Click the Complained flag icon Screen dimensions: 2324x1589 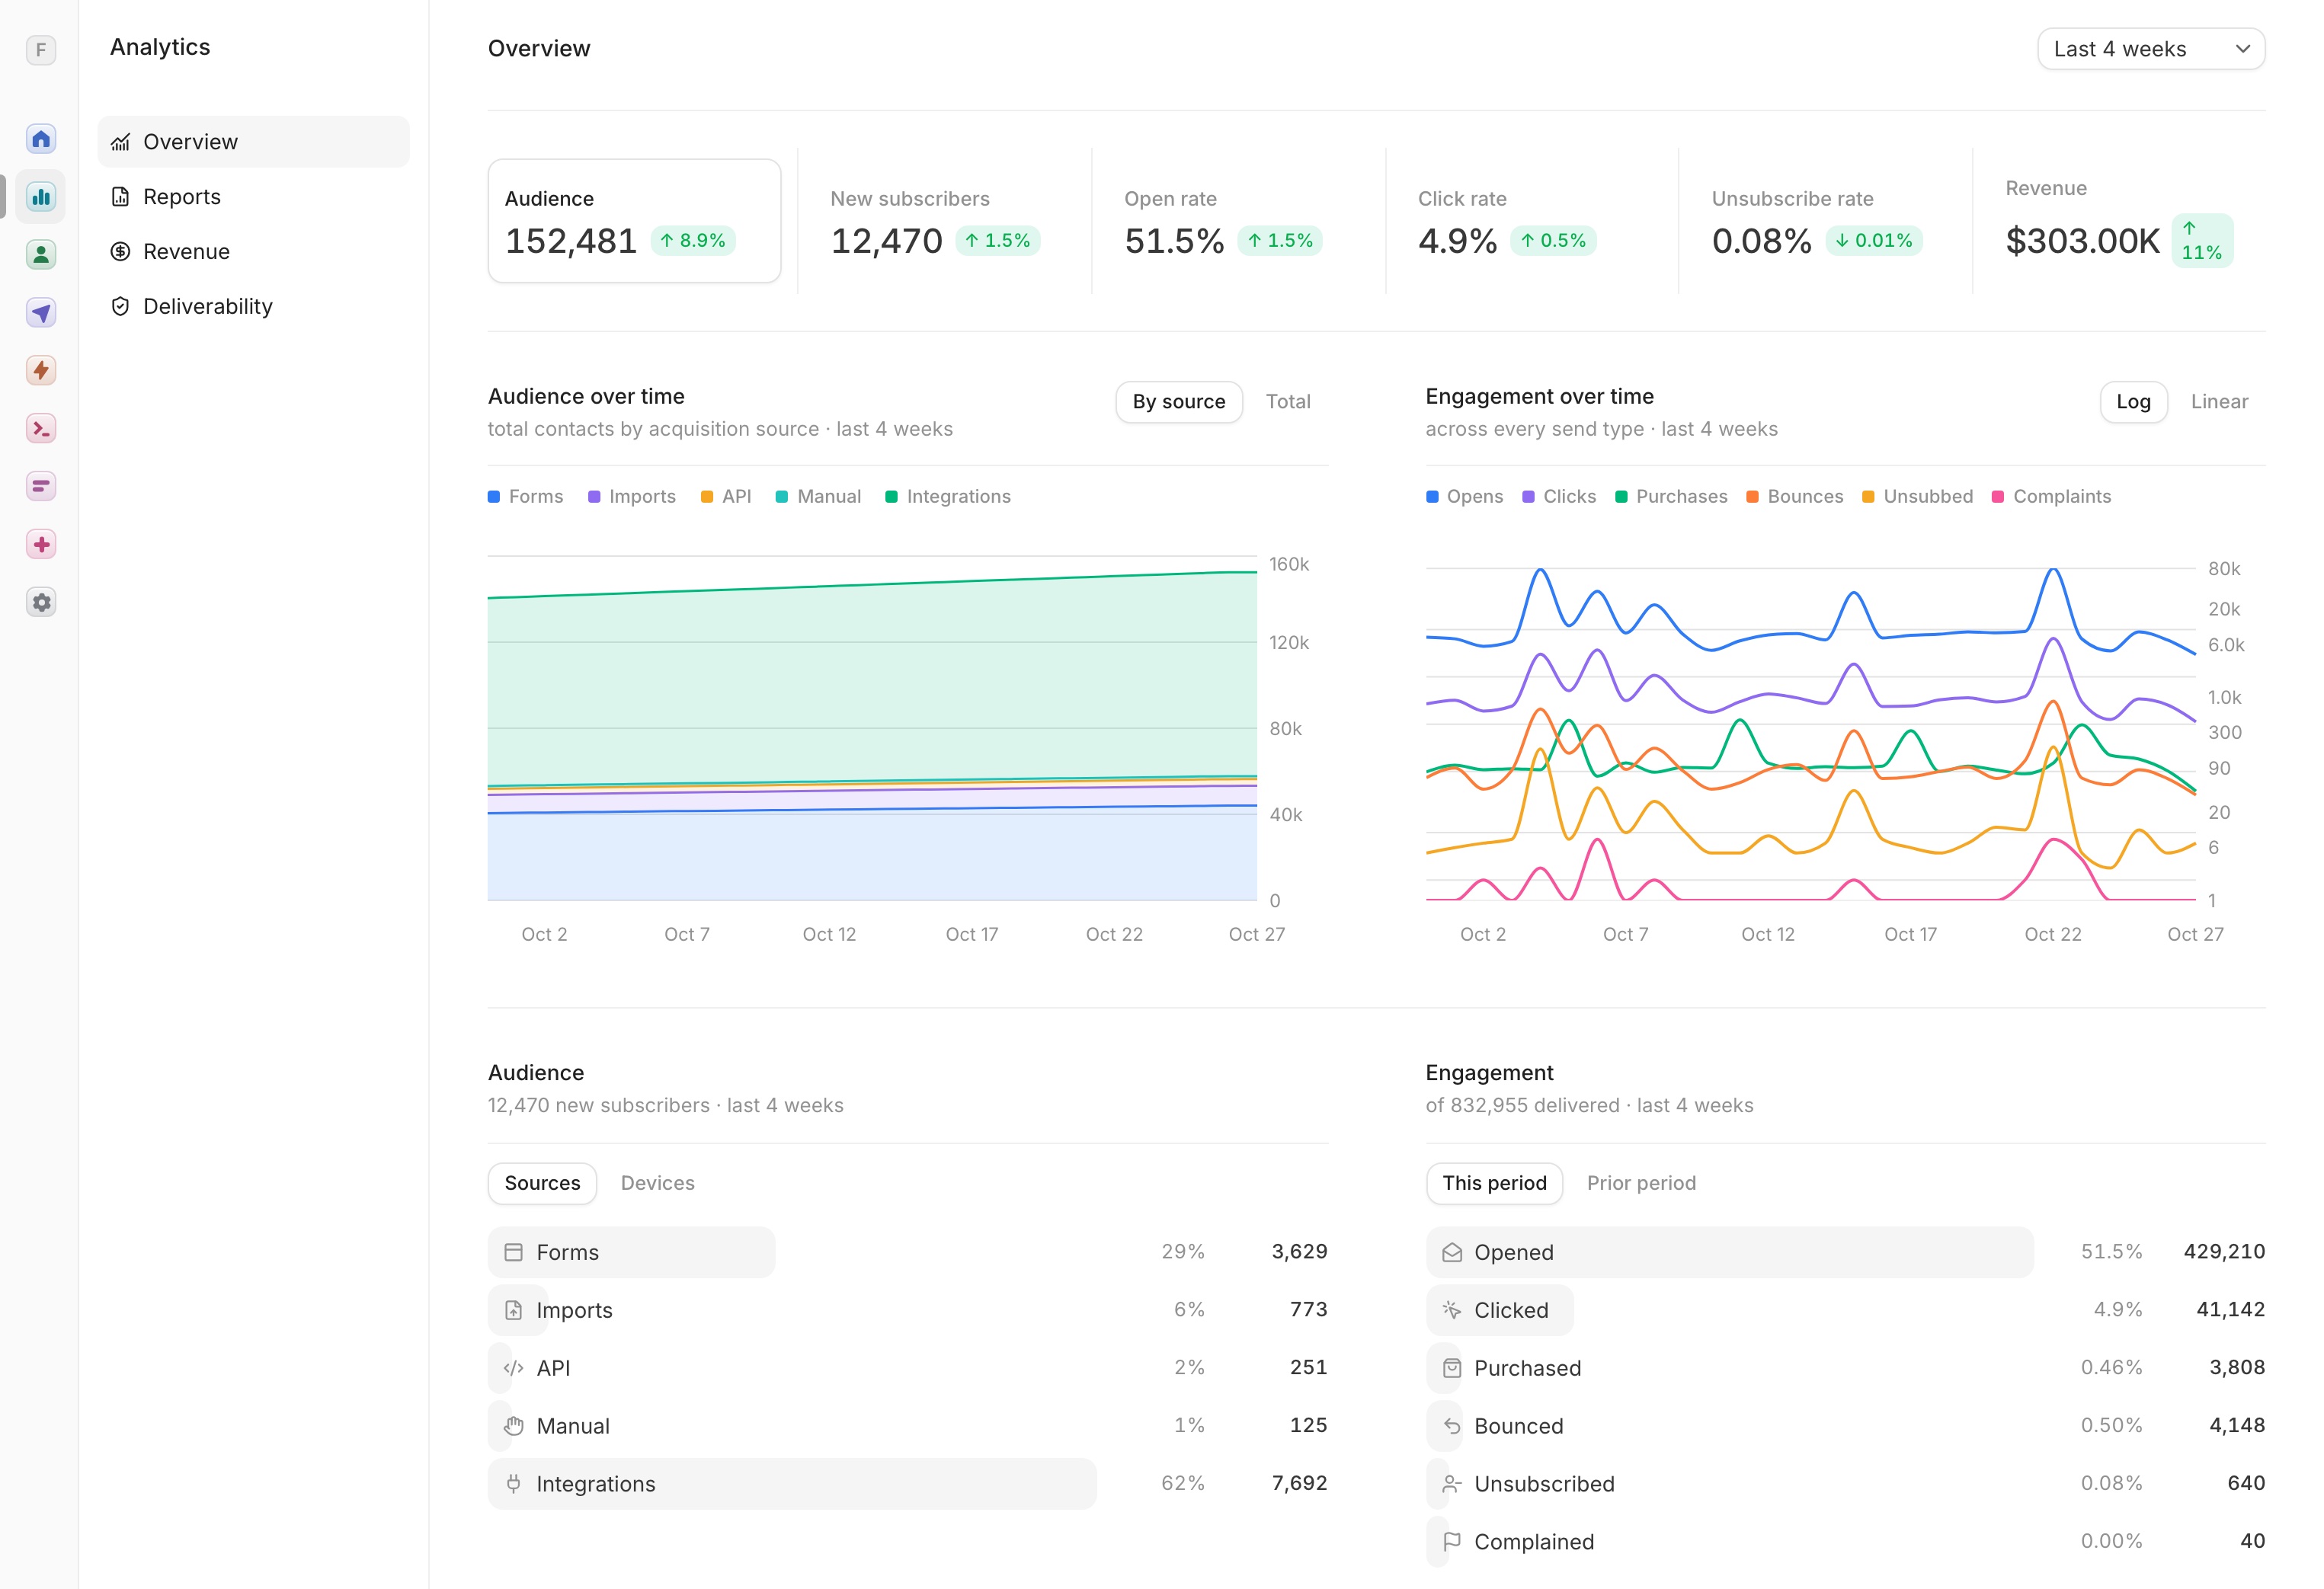coord(1452,1542)
